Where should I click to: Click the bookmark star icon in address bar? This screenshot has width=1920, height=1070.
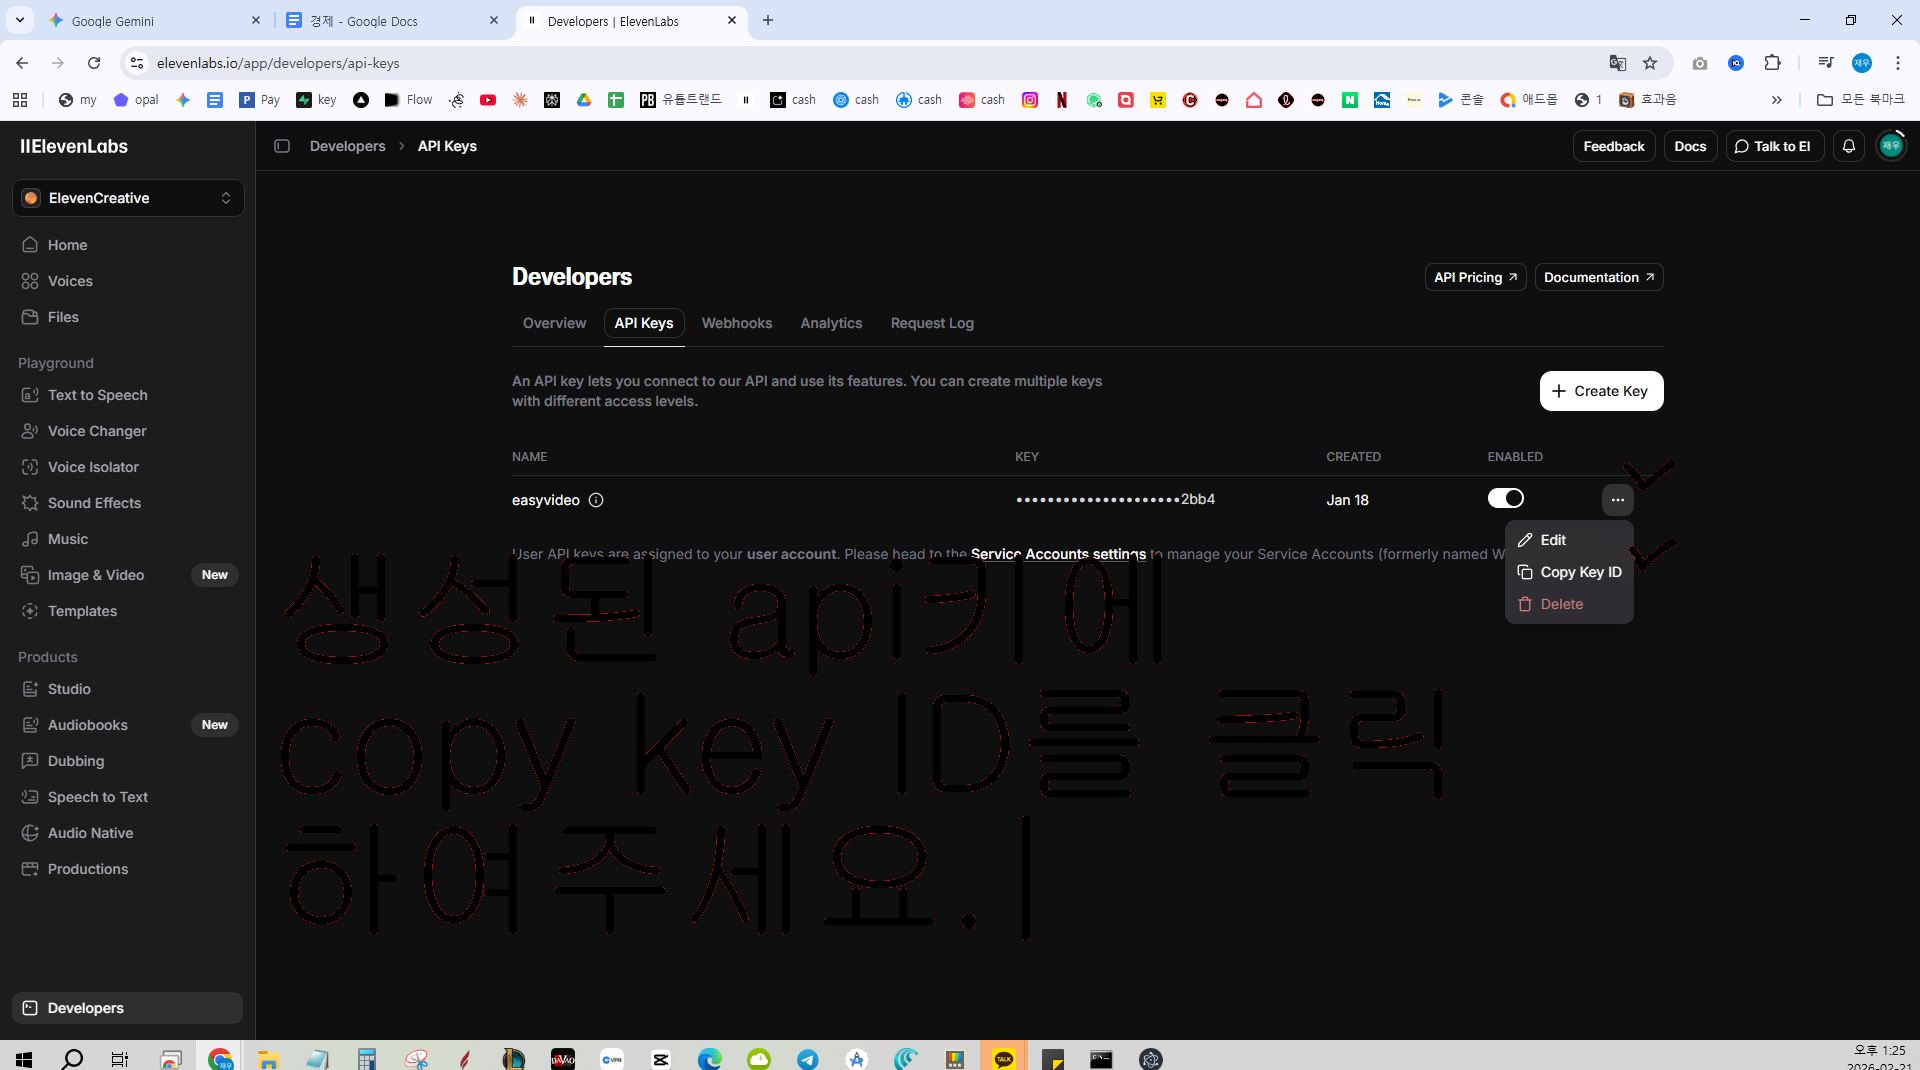(x=1650, y=63)
